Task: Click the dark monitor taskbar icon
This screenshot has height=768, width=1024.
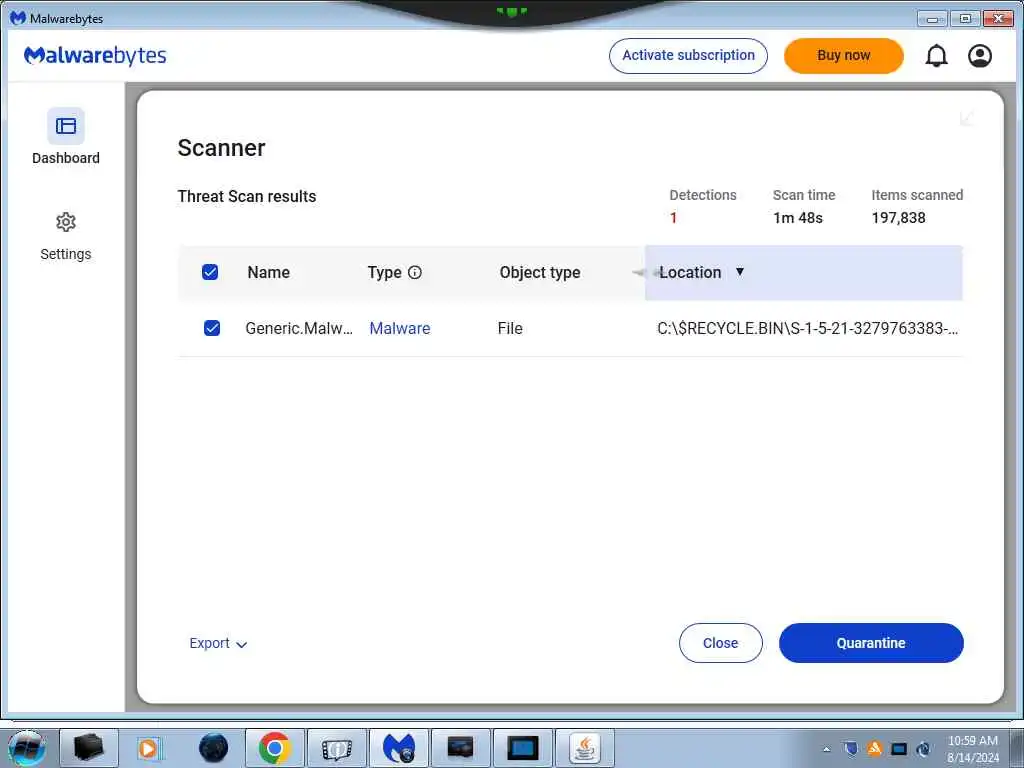Action: (460, 748)
